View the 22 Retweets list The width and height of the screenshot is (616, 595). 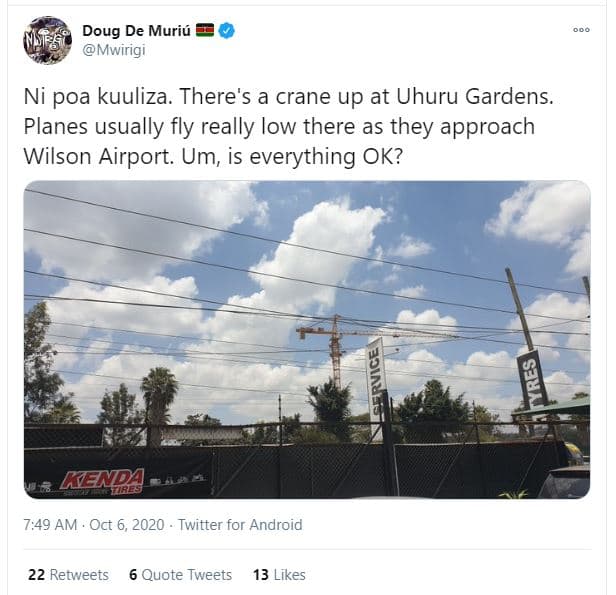coord(68,575)
